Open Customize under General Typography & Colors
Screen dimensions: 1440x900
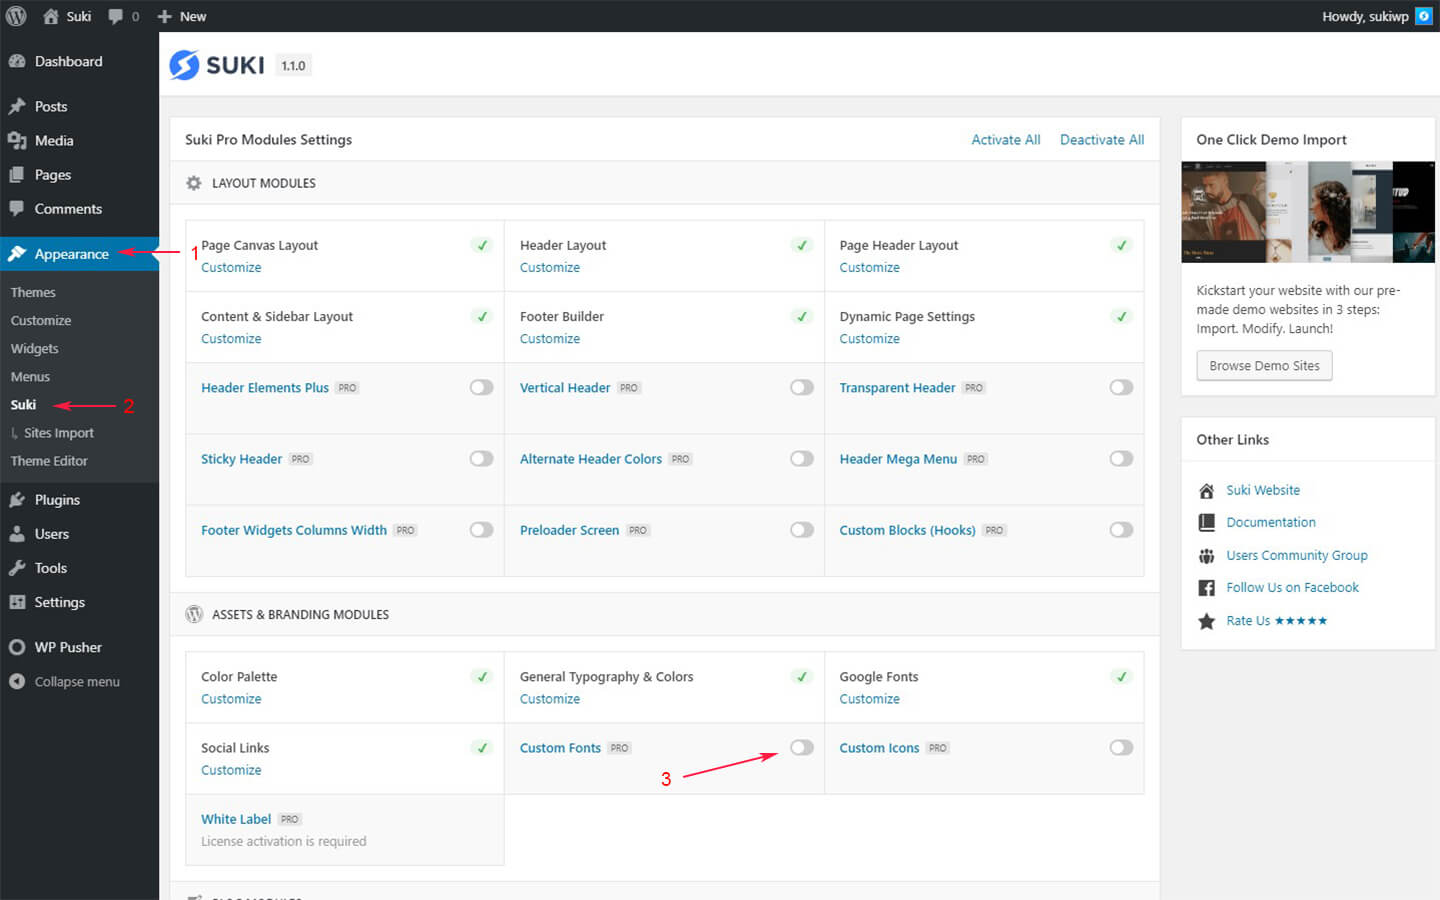(x=550, y=698)
